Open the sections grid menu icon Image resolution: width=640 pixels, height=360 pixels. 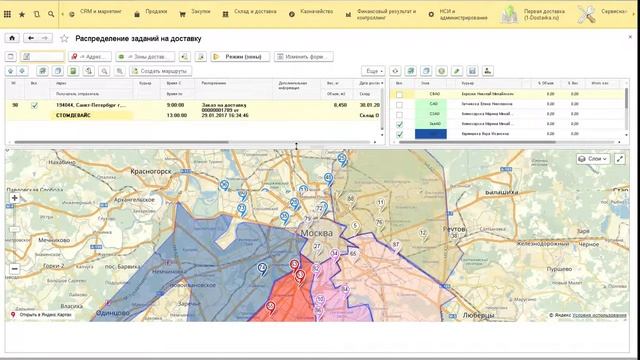7,14
